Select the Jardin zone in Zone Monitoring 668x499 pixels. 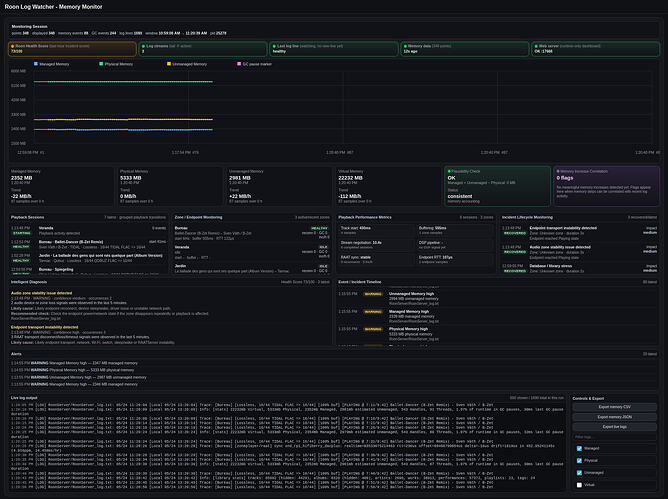click(251, 268)
